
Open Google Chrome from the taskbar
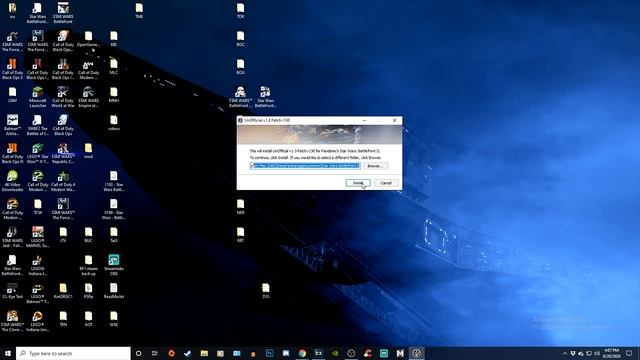[302, 353]
